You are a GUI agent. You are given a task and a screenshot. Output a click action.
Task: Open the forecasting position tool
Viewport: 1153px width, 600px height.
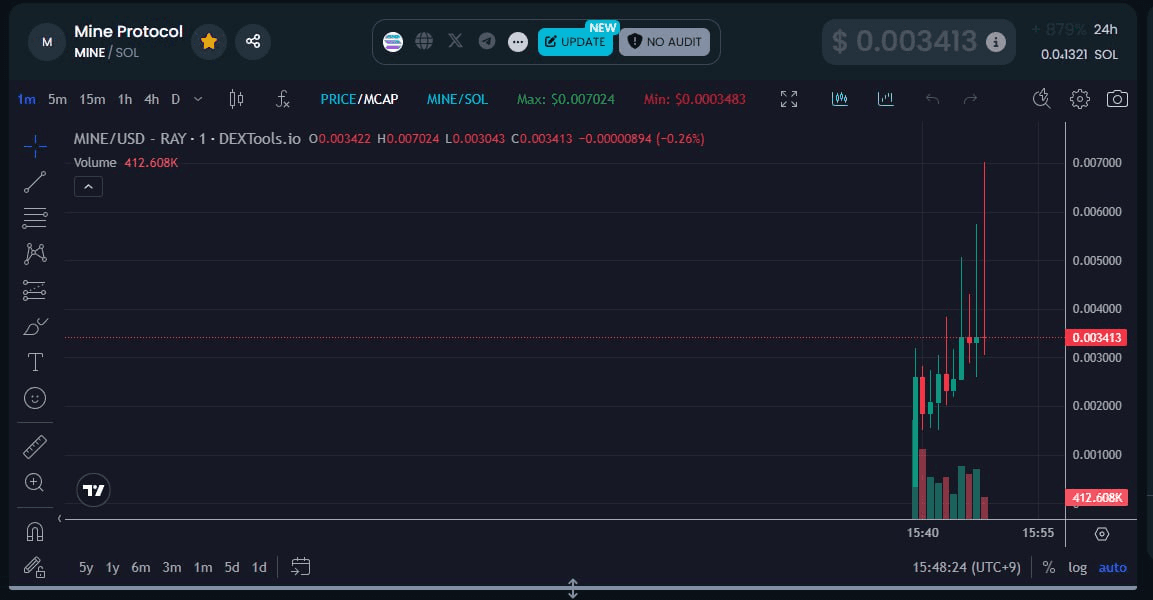[35, 290]
